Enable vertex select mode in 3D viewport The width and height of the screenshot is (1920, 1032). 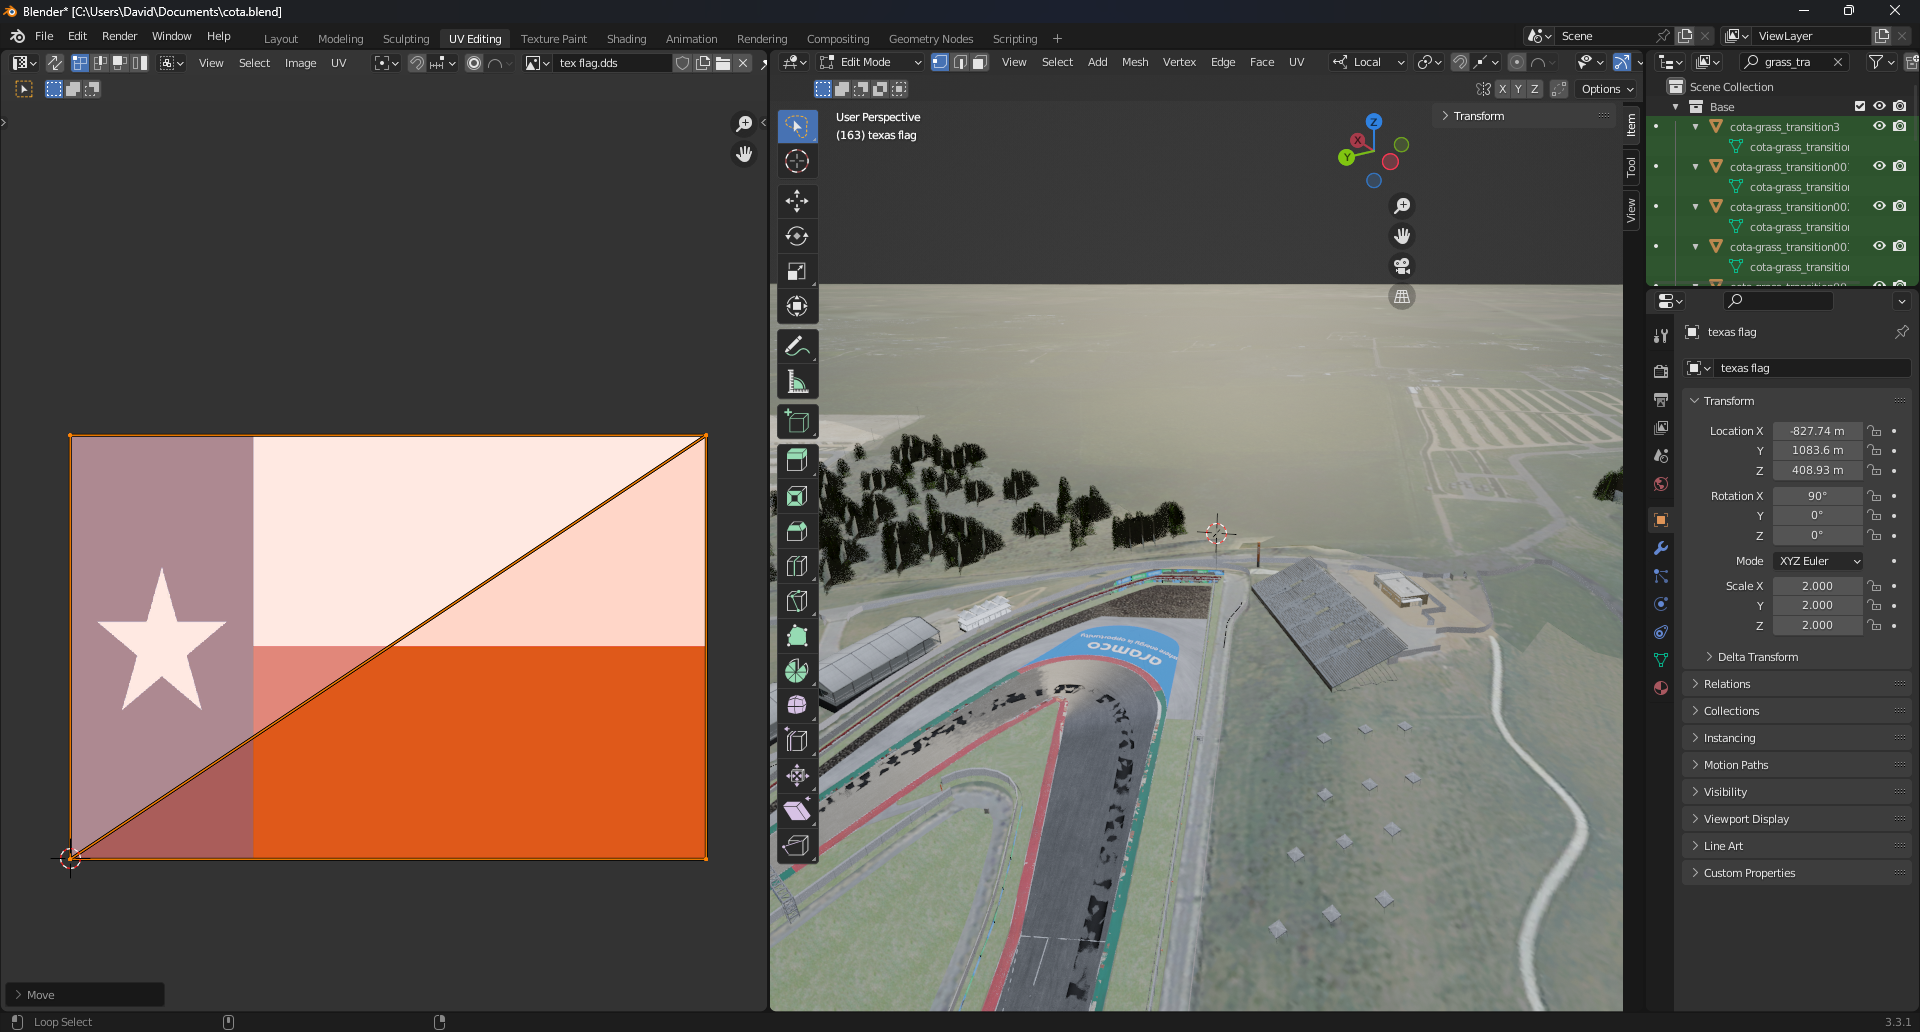(x=940, y=62)
